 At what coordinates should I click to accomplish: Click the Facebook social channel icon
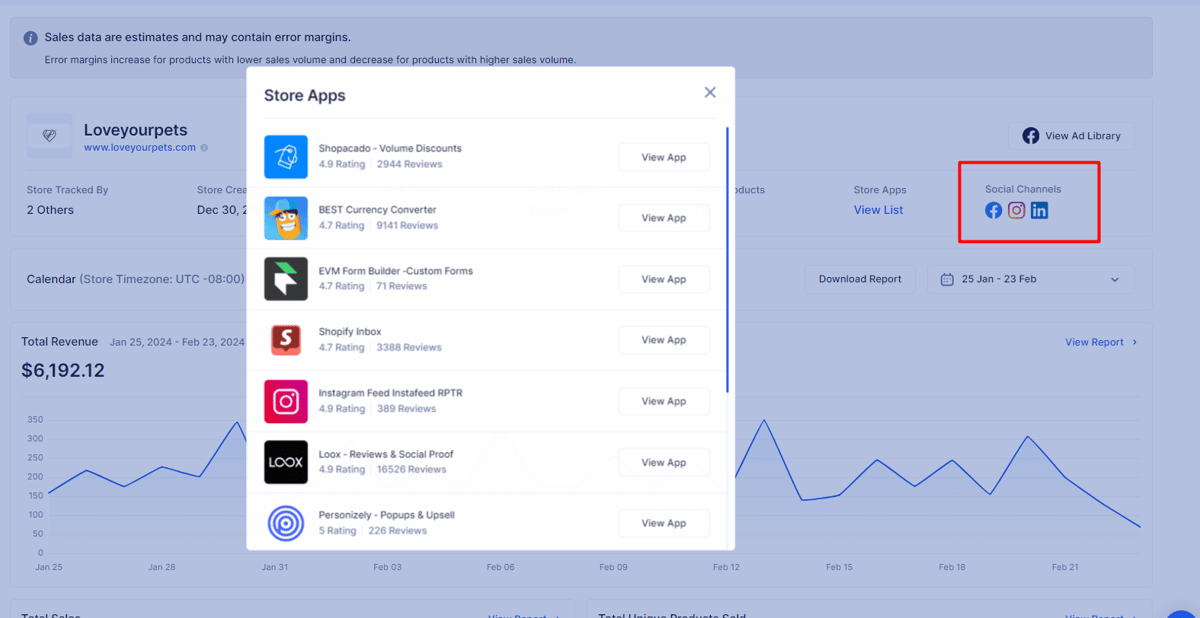click(993, 210)
